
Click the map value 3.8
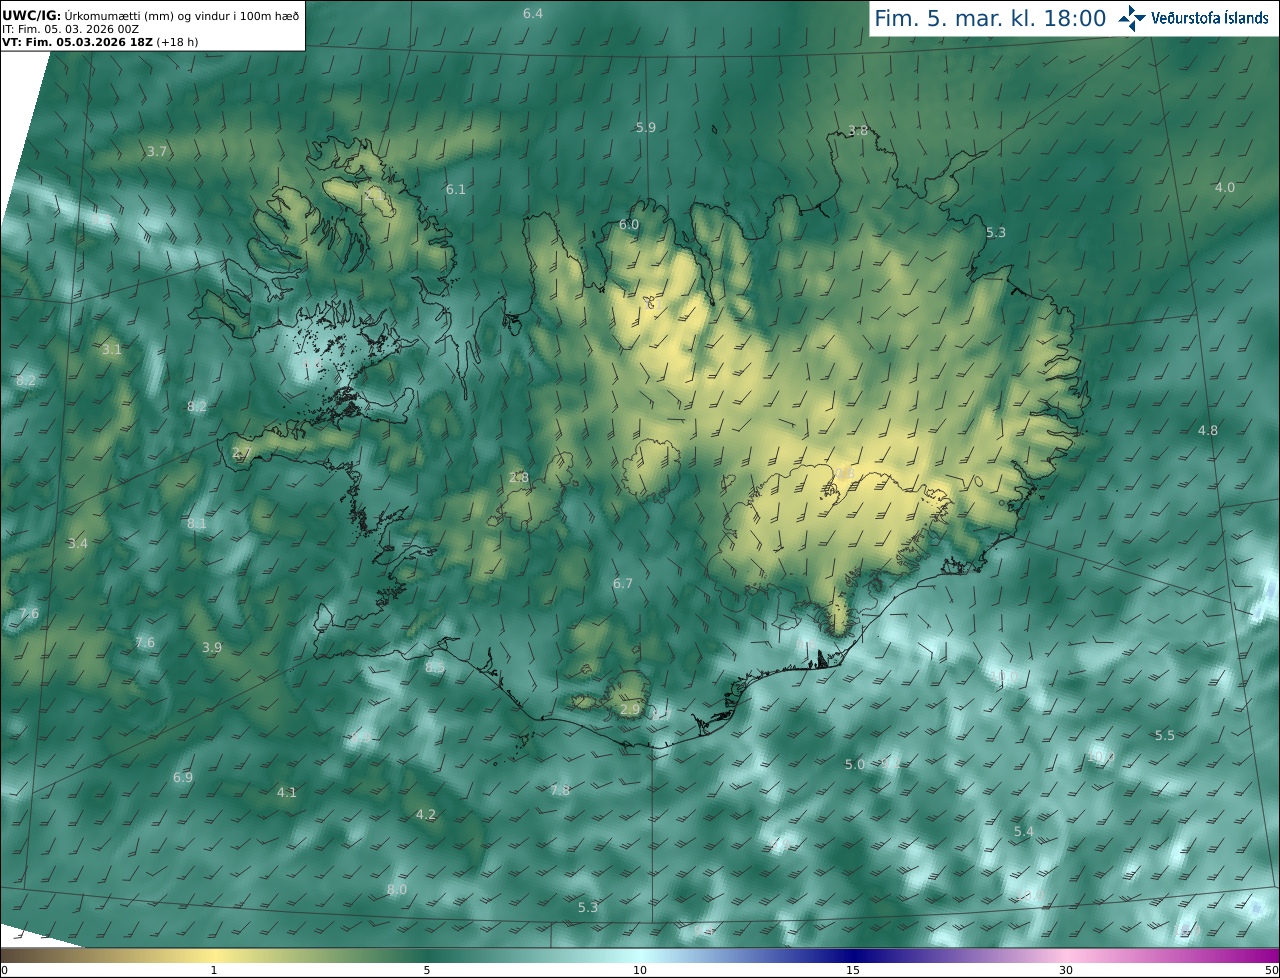point(858,131)
